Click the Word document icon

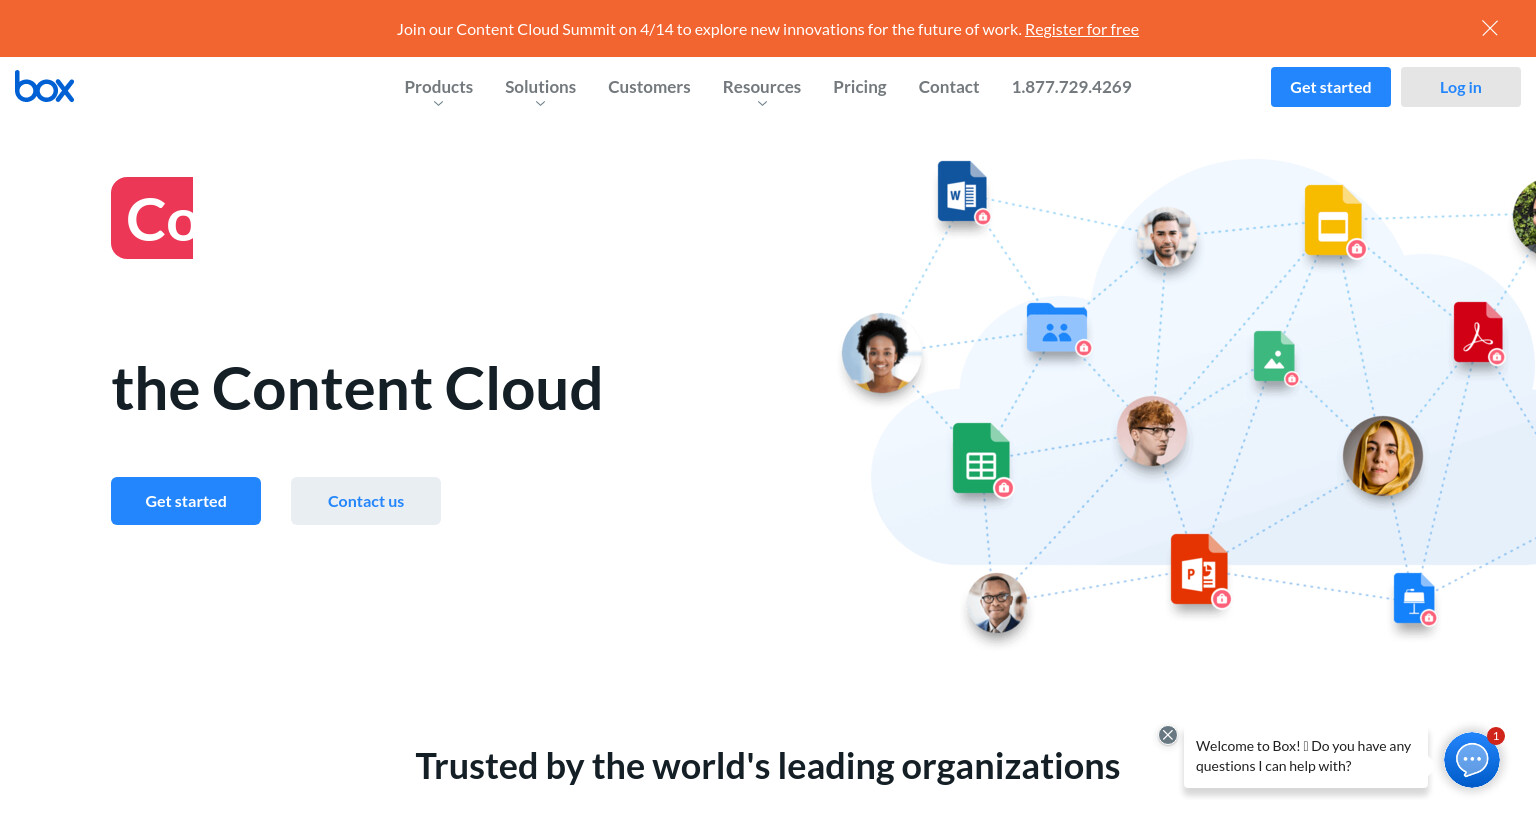click(x=963, y=192)
